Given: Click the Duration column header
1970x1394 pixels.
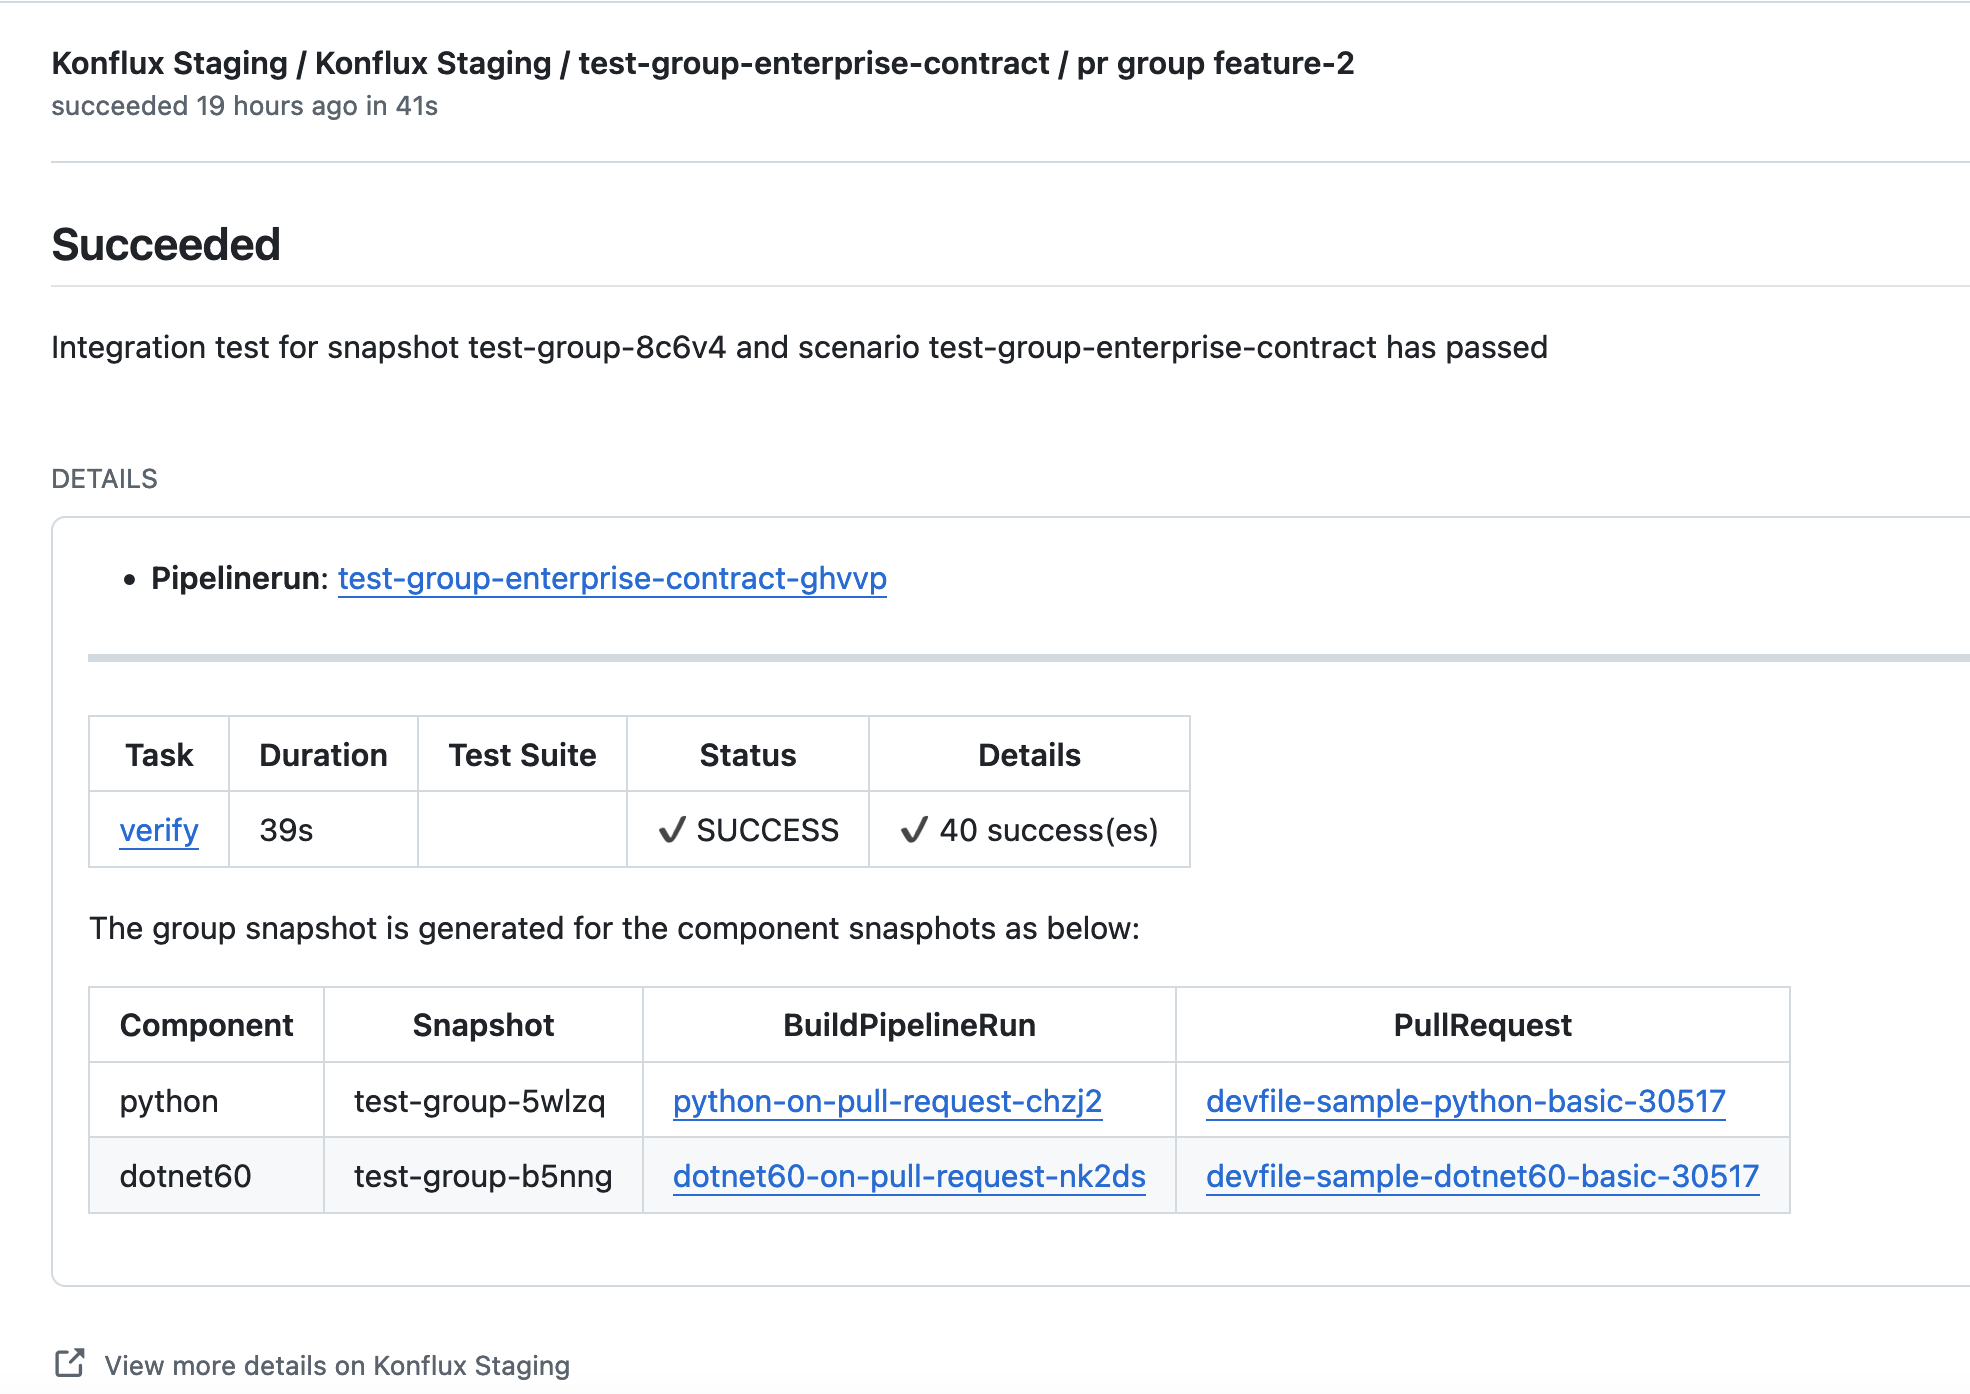Looking at the screenshot, I should tap(323, 755).
